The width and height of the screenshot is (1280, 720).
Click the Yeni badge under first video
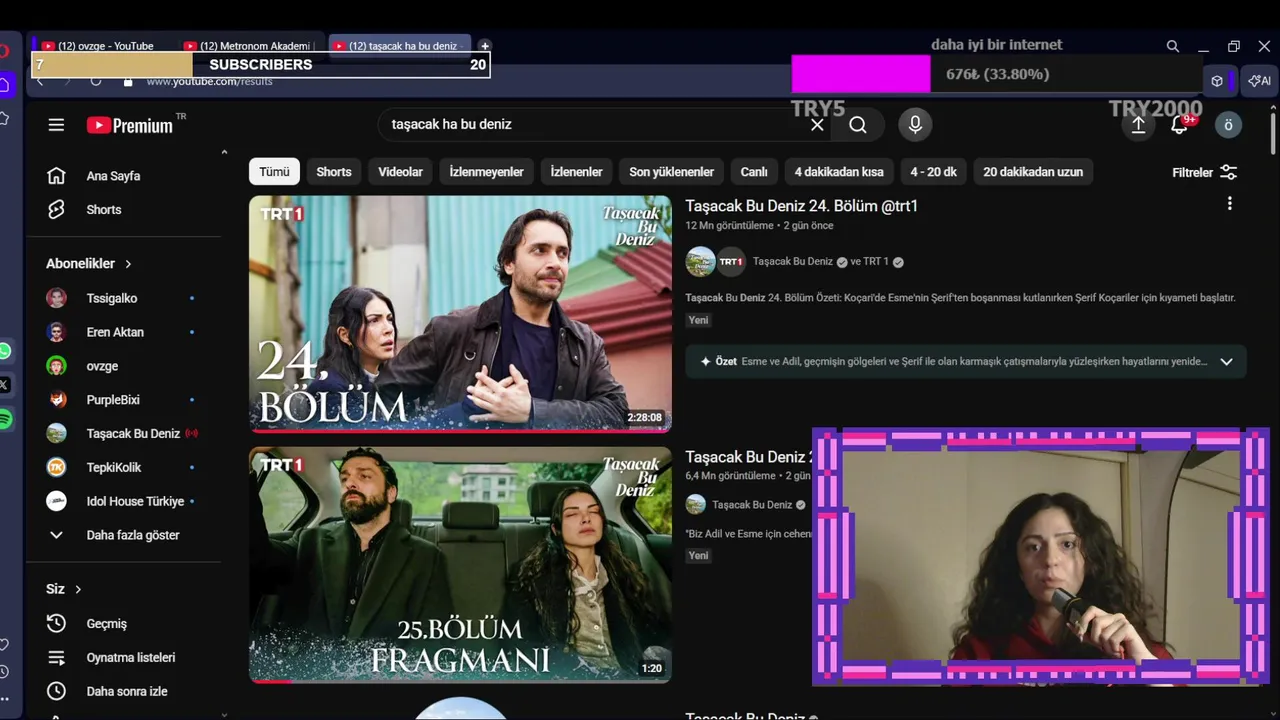(698, 320)
